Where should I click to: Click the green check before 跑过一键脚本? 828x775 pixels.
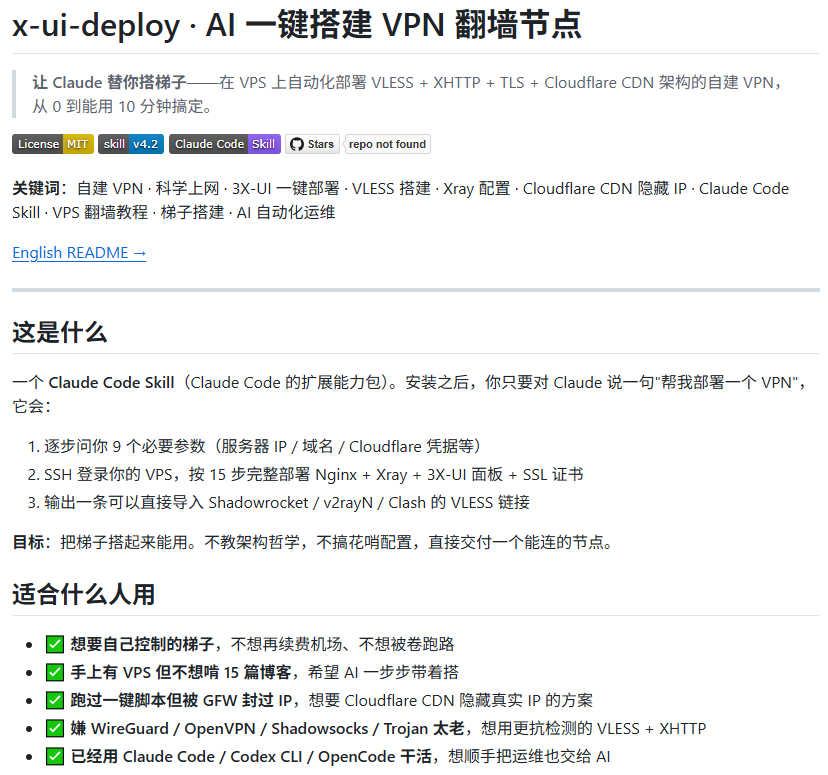coord(55,700)
